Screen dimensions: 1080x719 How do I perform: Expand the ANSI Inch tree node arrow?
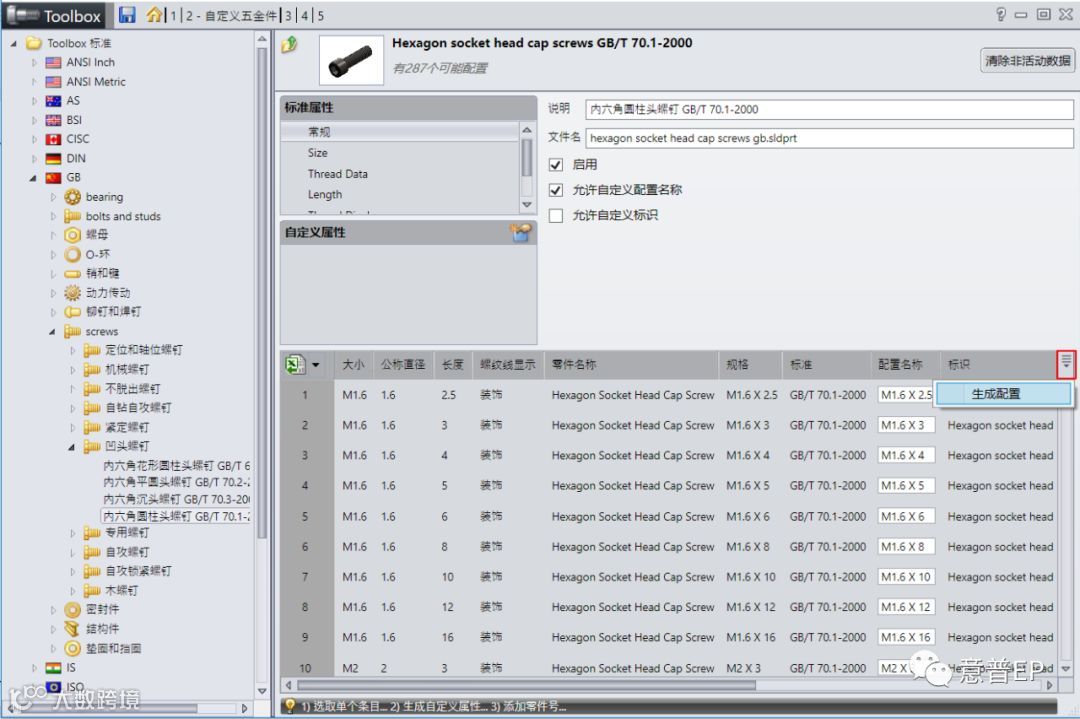coord(34,63)
